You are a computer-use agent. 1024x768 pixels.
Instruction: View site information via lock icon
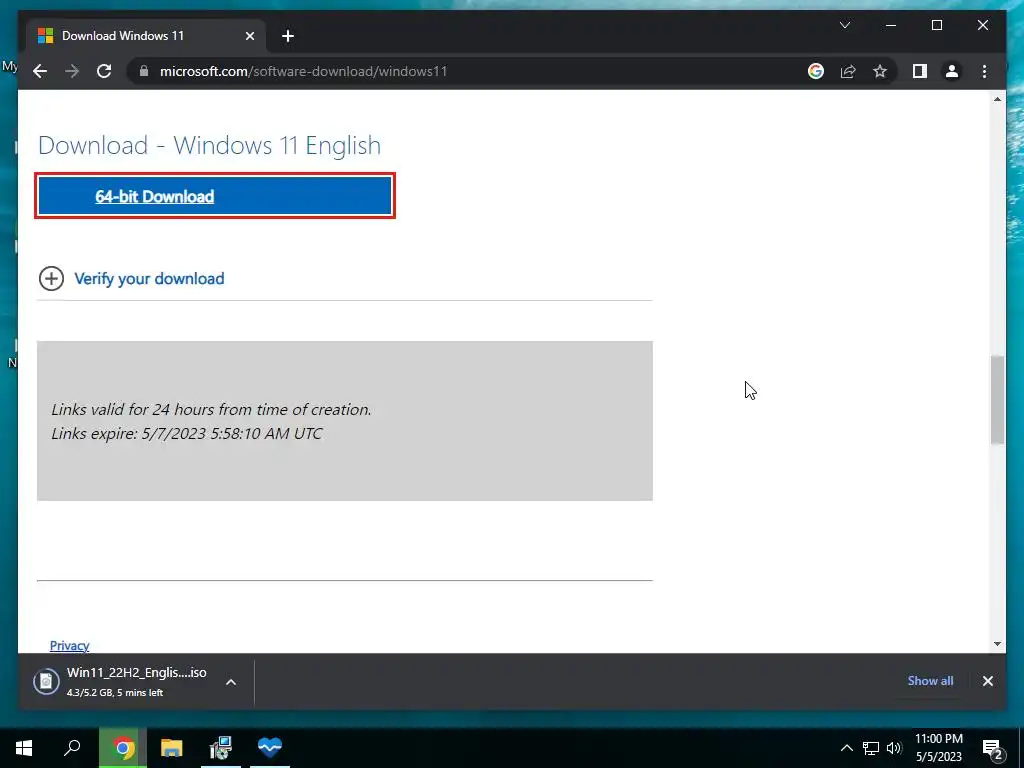coord(144,71)
